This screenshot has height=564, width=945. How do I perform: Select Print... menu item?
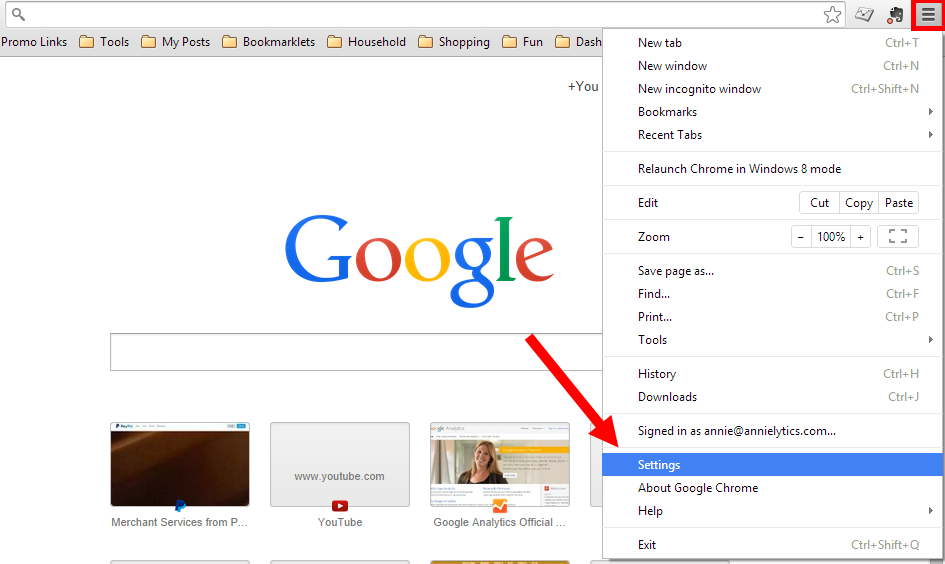tap(773, 316)
